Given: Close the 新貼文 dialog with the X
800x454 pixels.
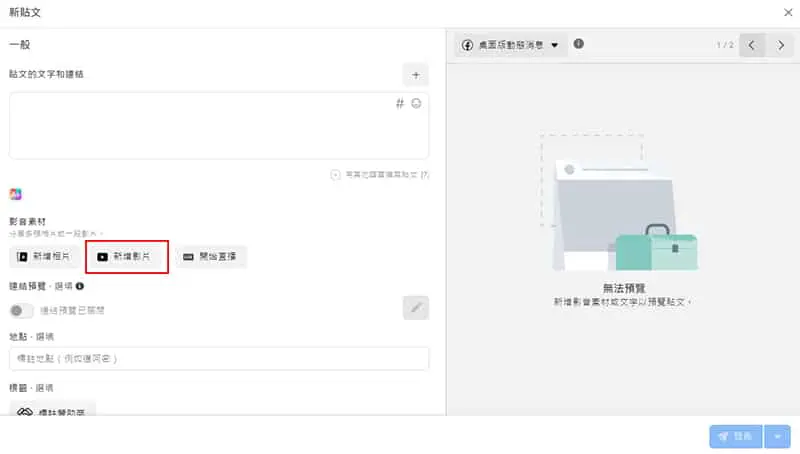Looking at the screenshot, I should [x=786, y=12].
